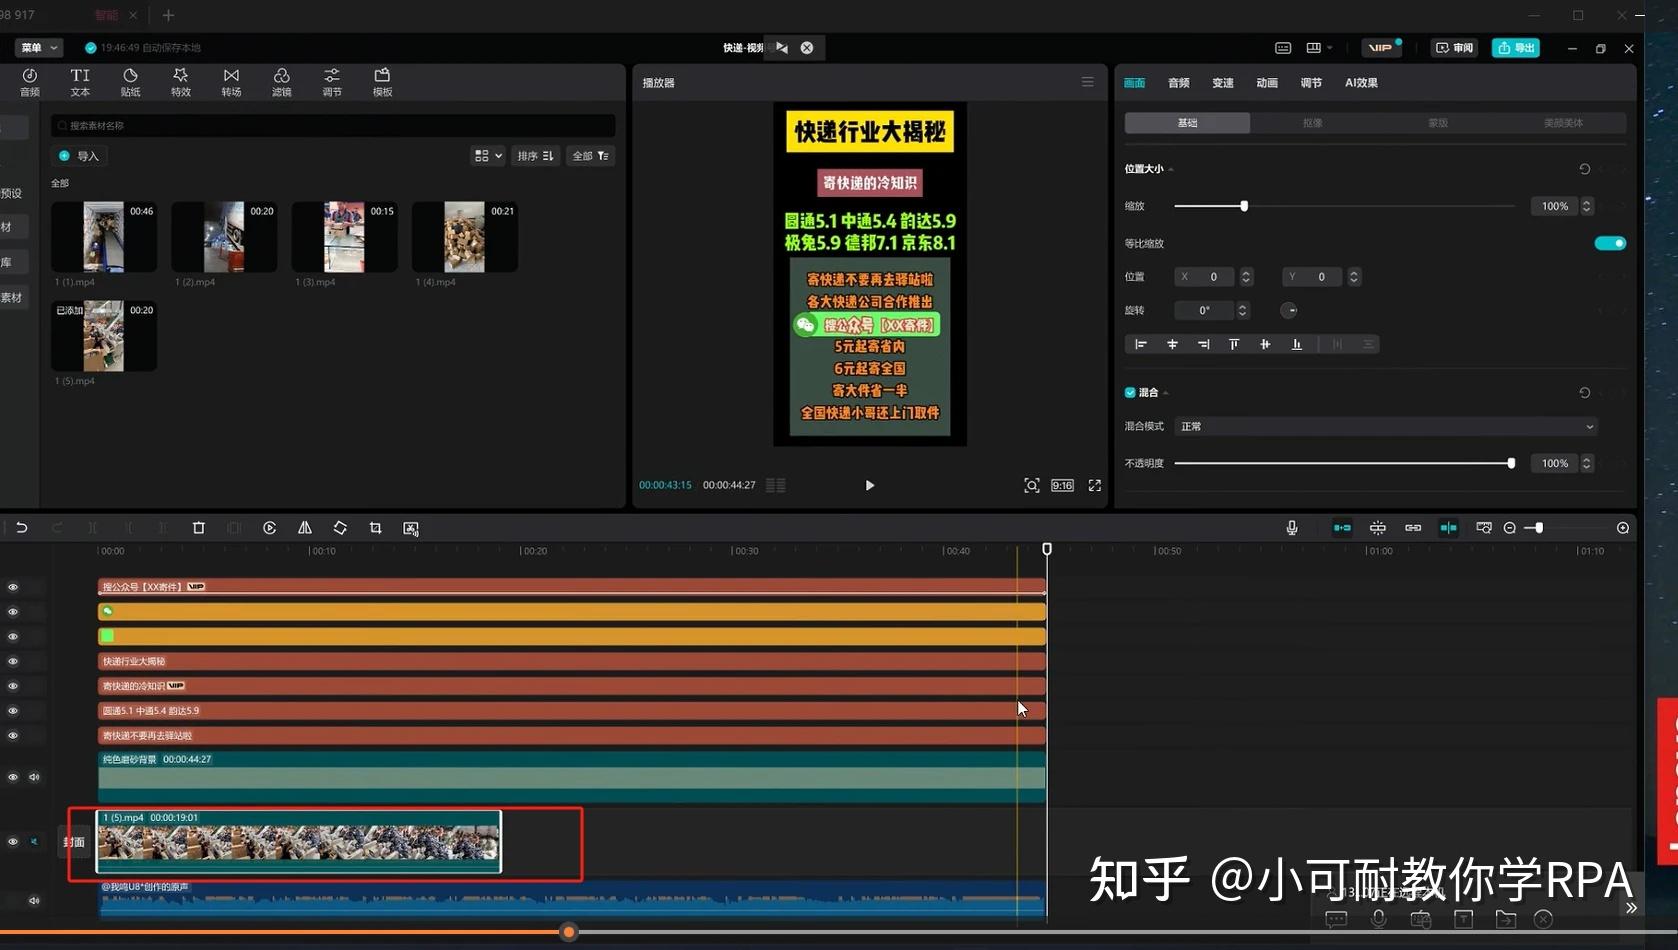Switch to the AI效果 tab
This screenshot has width=1678, height=950.
(1361, 83)
